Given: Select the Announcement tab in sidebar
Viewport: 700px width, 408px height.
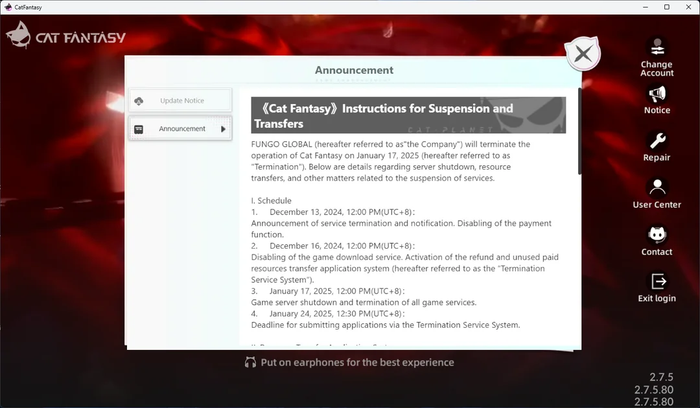Looking at the screenshot, I should (x=180, y=129).
